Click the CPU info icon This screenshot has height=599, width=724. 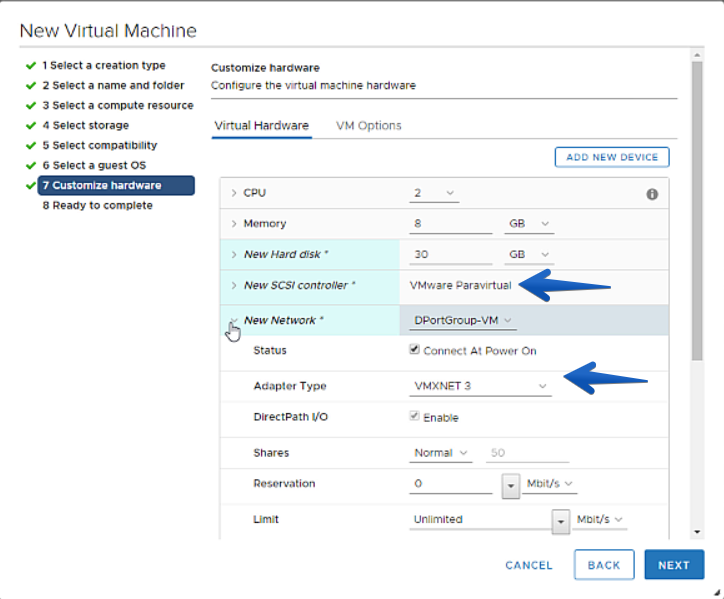[652, 194]
